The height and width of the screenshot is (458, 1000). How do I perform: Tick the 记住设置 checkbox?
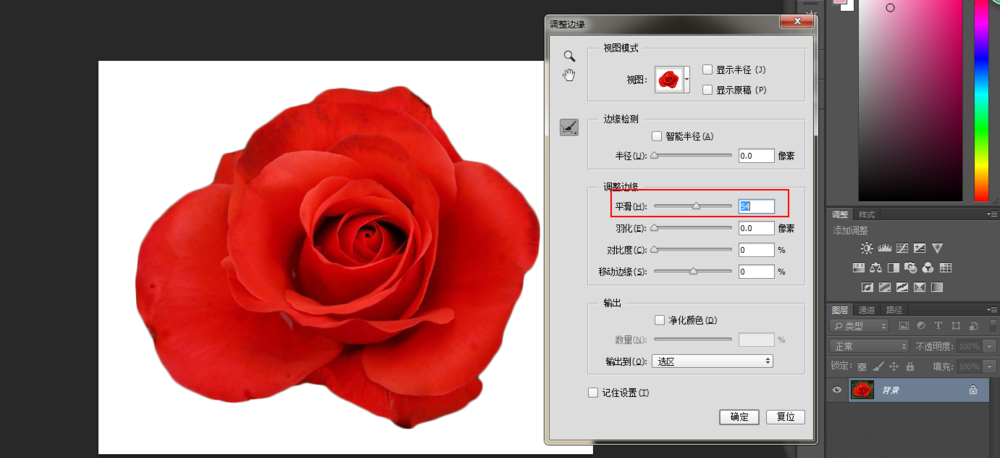click(593, 393)
